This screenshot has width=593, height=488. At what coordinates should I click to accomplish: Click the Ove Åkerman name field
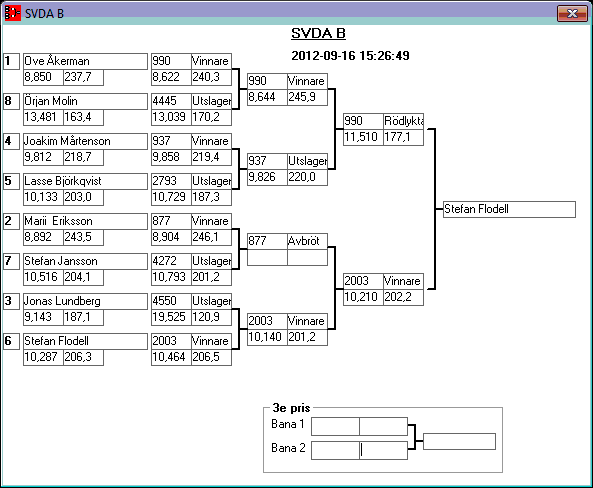click(85, 61)
